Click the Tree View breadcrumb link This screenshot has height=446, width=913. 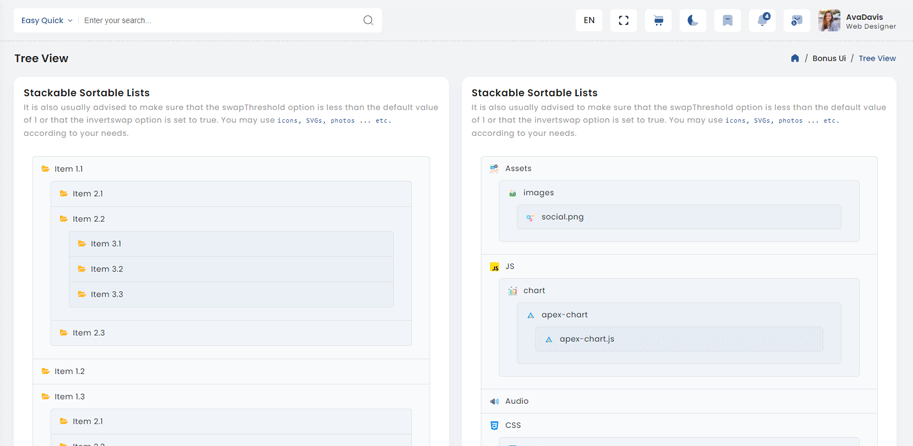877,59
